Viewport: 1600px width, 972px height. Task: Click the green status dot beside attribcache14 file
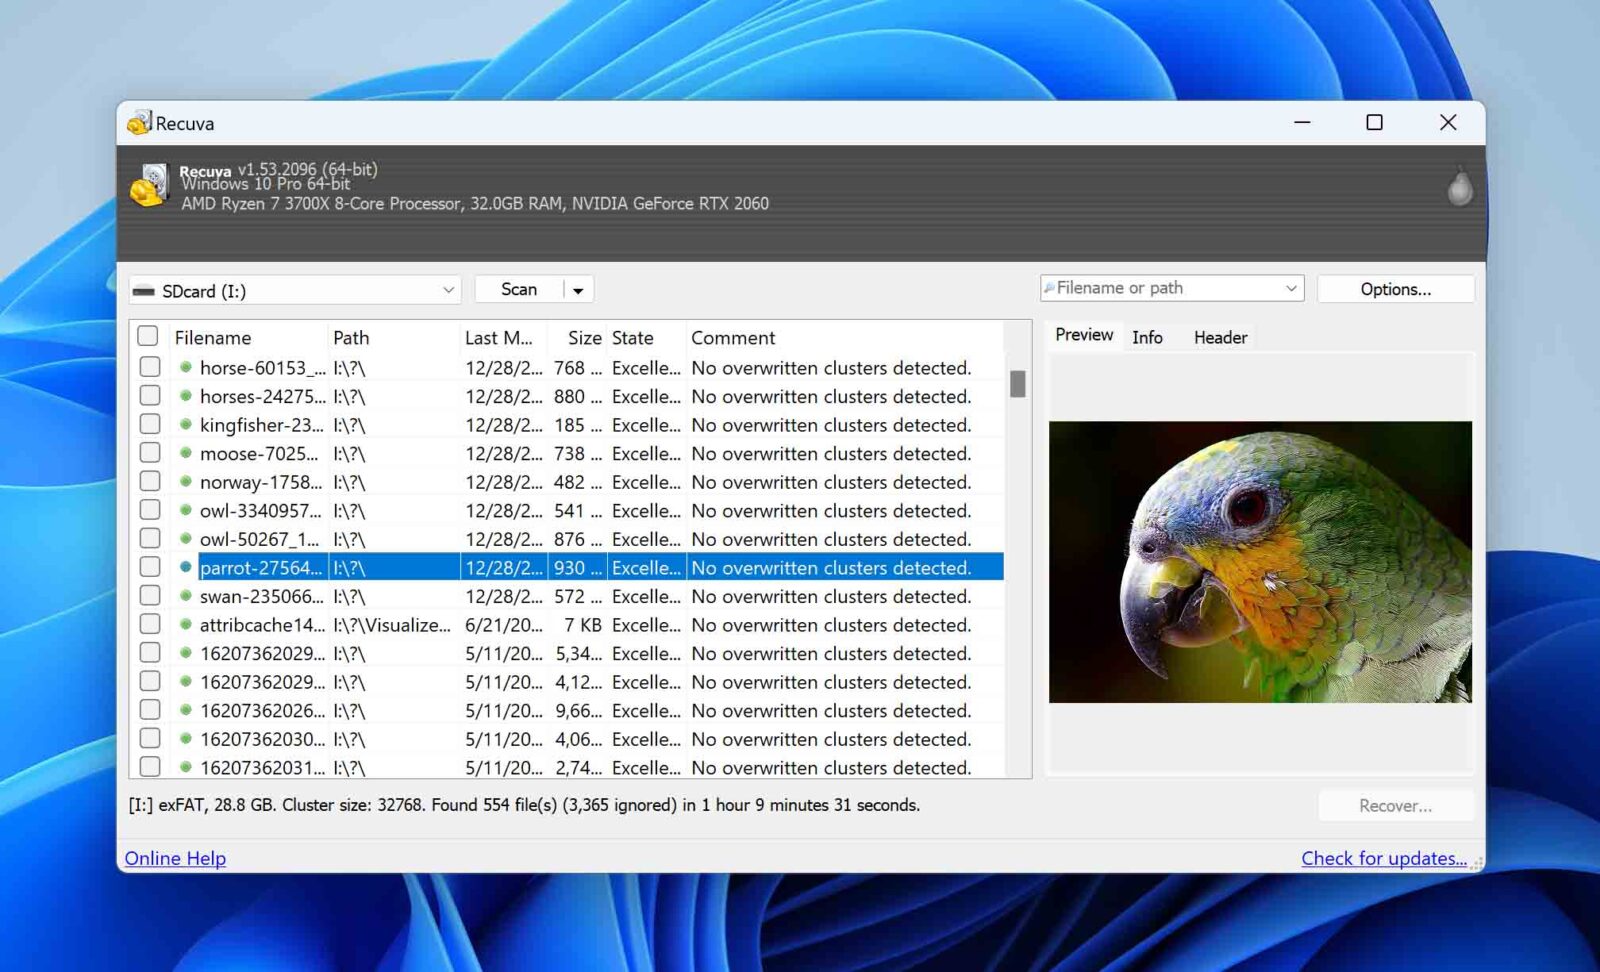[186, 624]
